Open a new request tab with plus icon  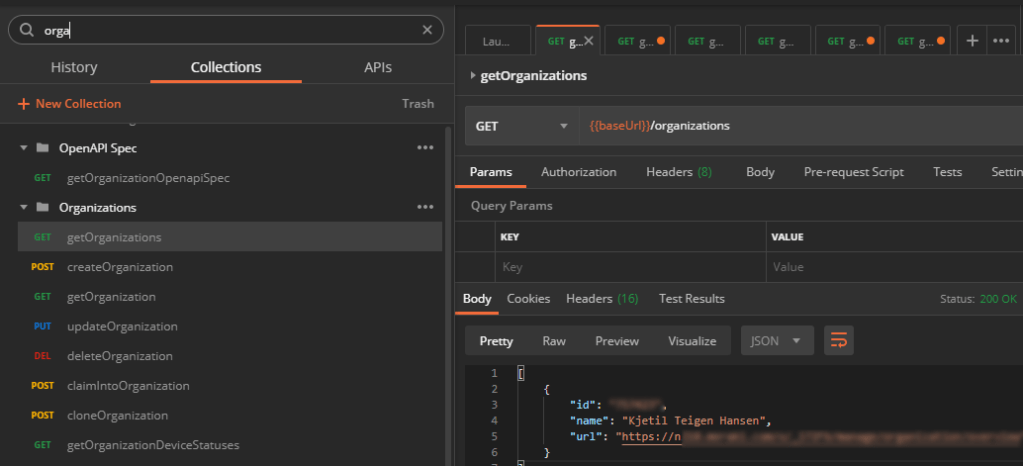tap(971, 40)
